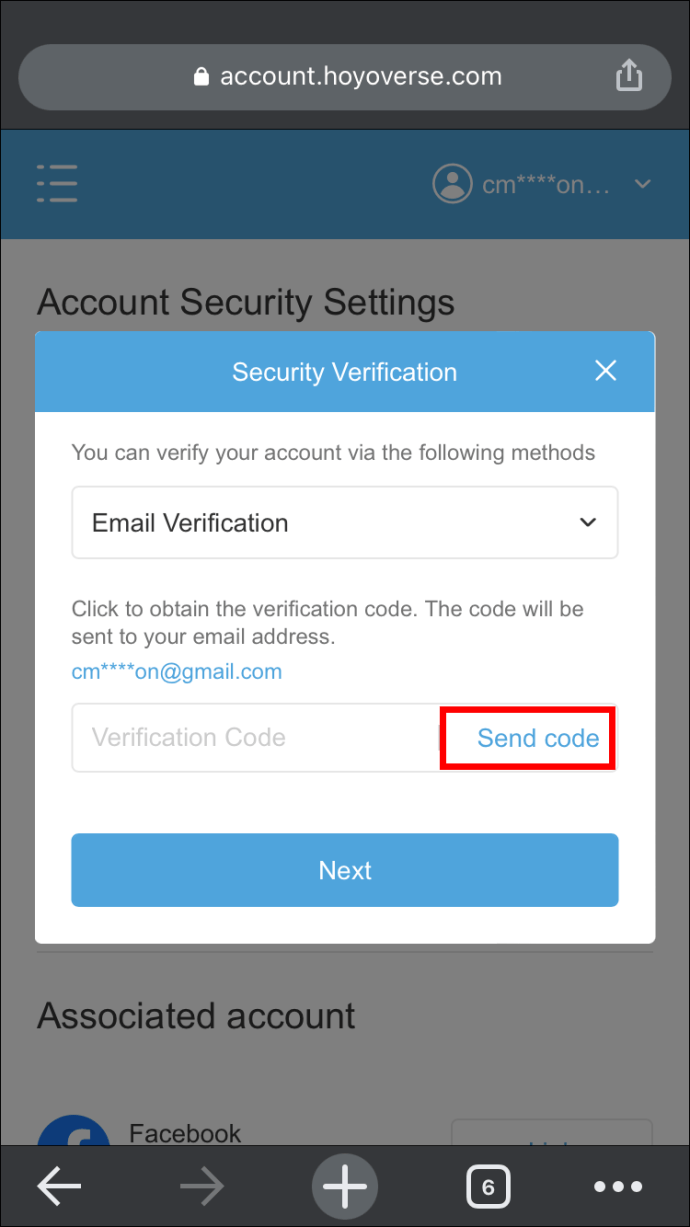Tap the cm****on account name
Image resolution: width=690 pixels, height=1227 pixels.
point(546,184)
